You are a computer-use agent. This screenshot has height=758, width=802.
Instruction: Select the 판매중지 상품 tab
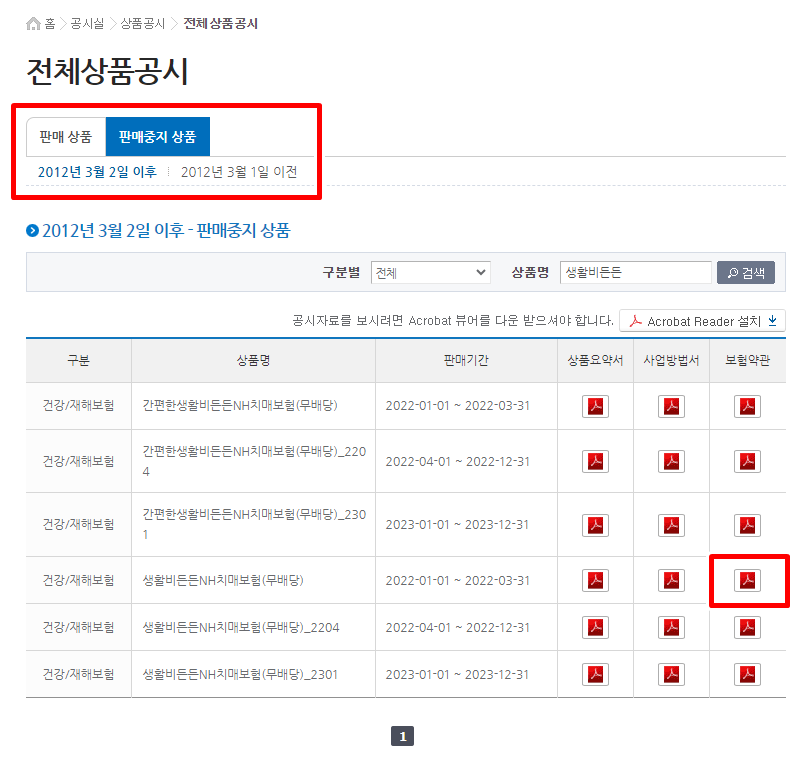tap(158, 137)
